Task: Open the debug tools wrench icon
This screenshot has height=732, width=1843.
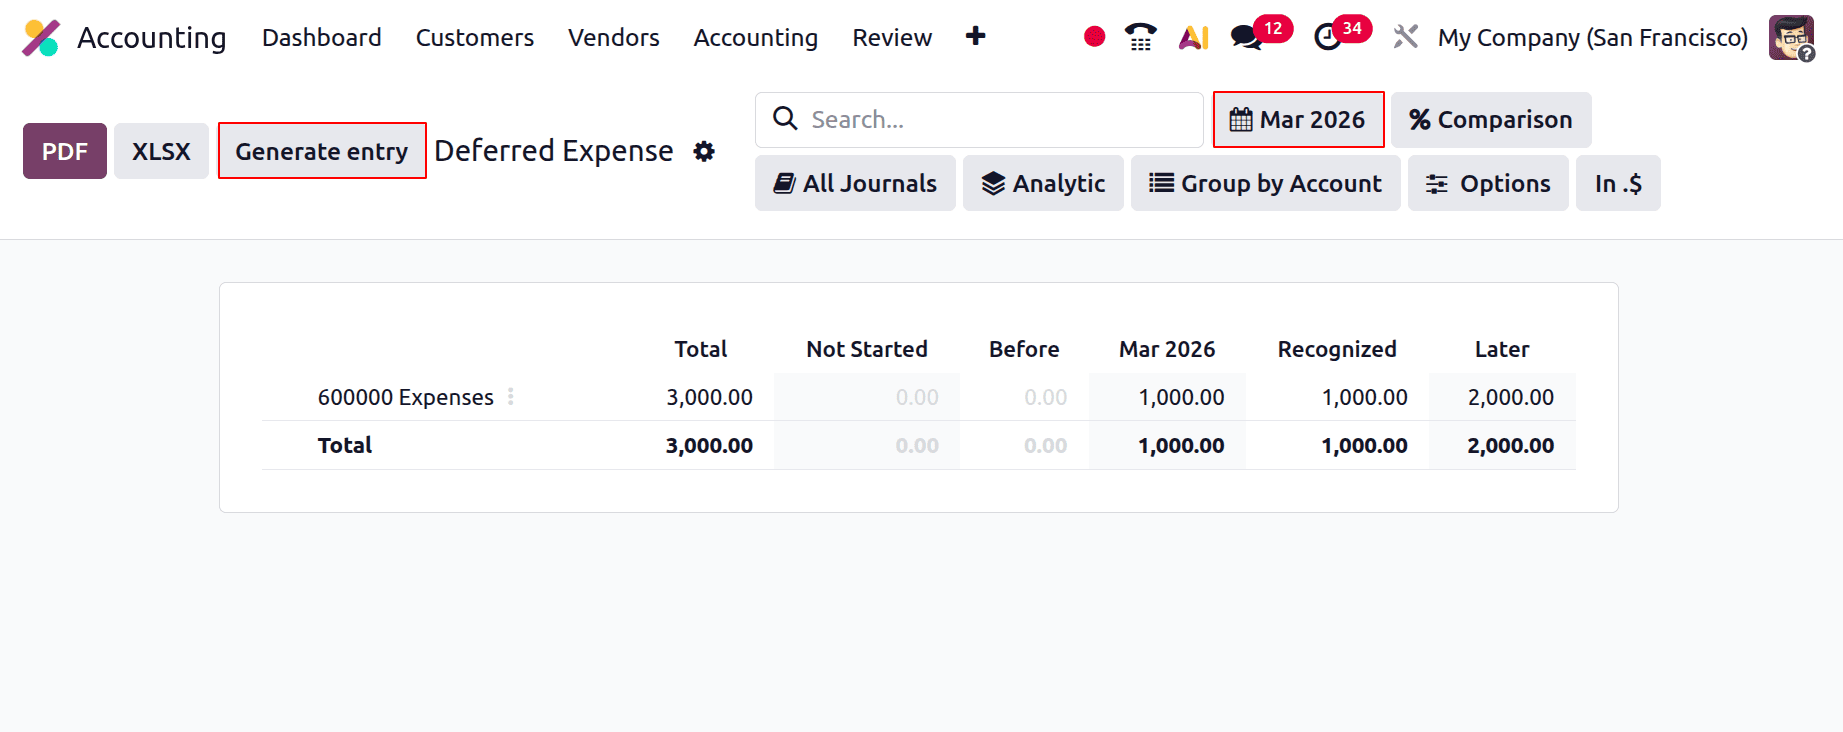Action: point(1405,37)
